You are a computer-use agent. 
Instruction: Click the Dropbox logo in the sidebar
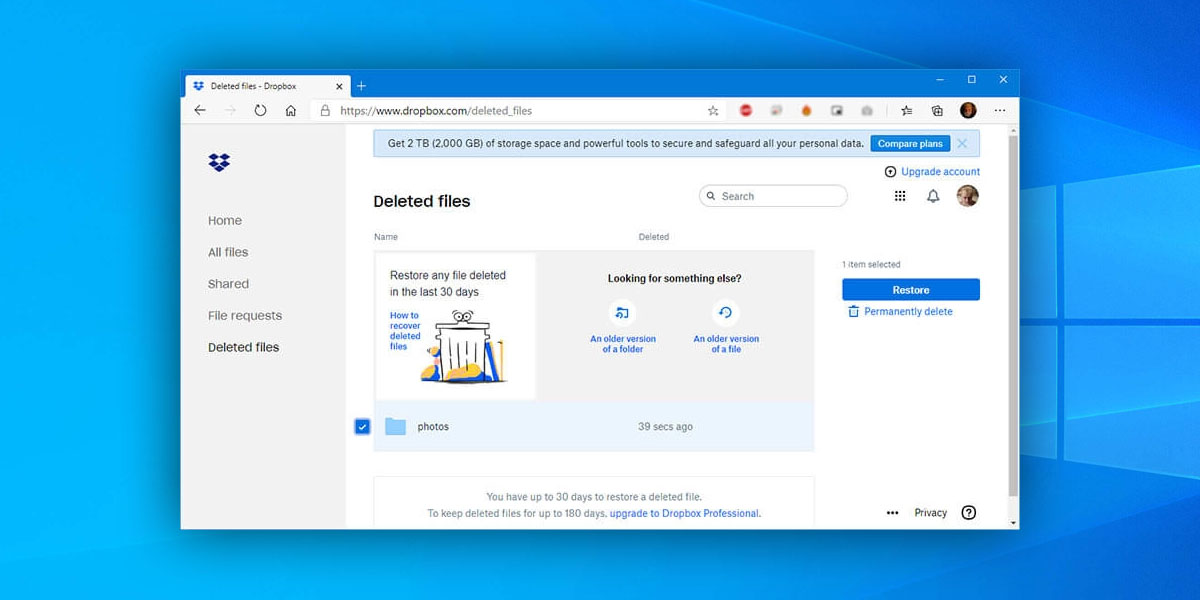click(219, 162)
